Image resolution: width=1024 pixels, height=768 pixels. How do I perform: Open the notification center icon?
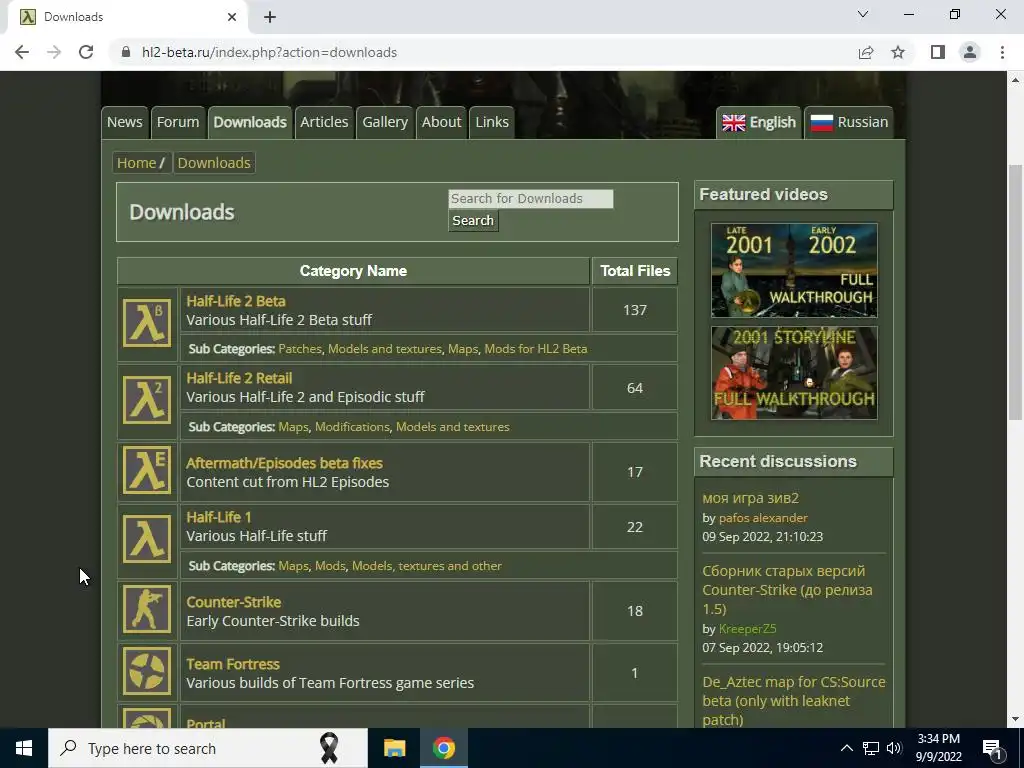pyautogui.click(x=992, y=748)
